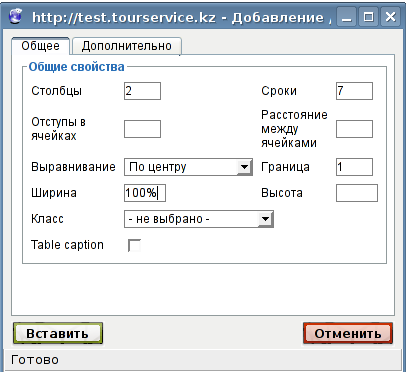Close the dialog with the X button
This screenshot has width=406, height=372.
point(390,17)
